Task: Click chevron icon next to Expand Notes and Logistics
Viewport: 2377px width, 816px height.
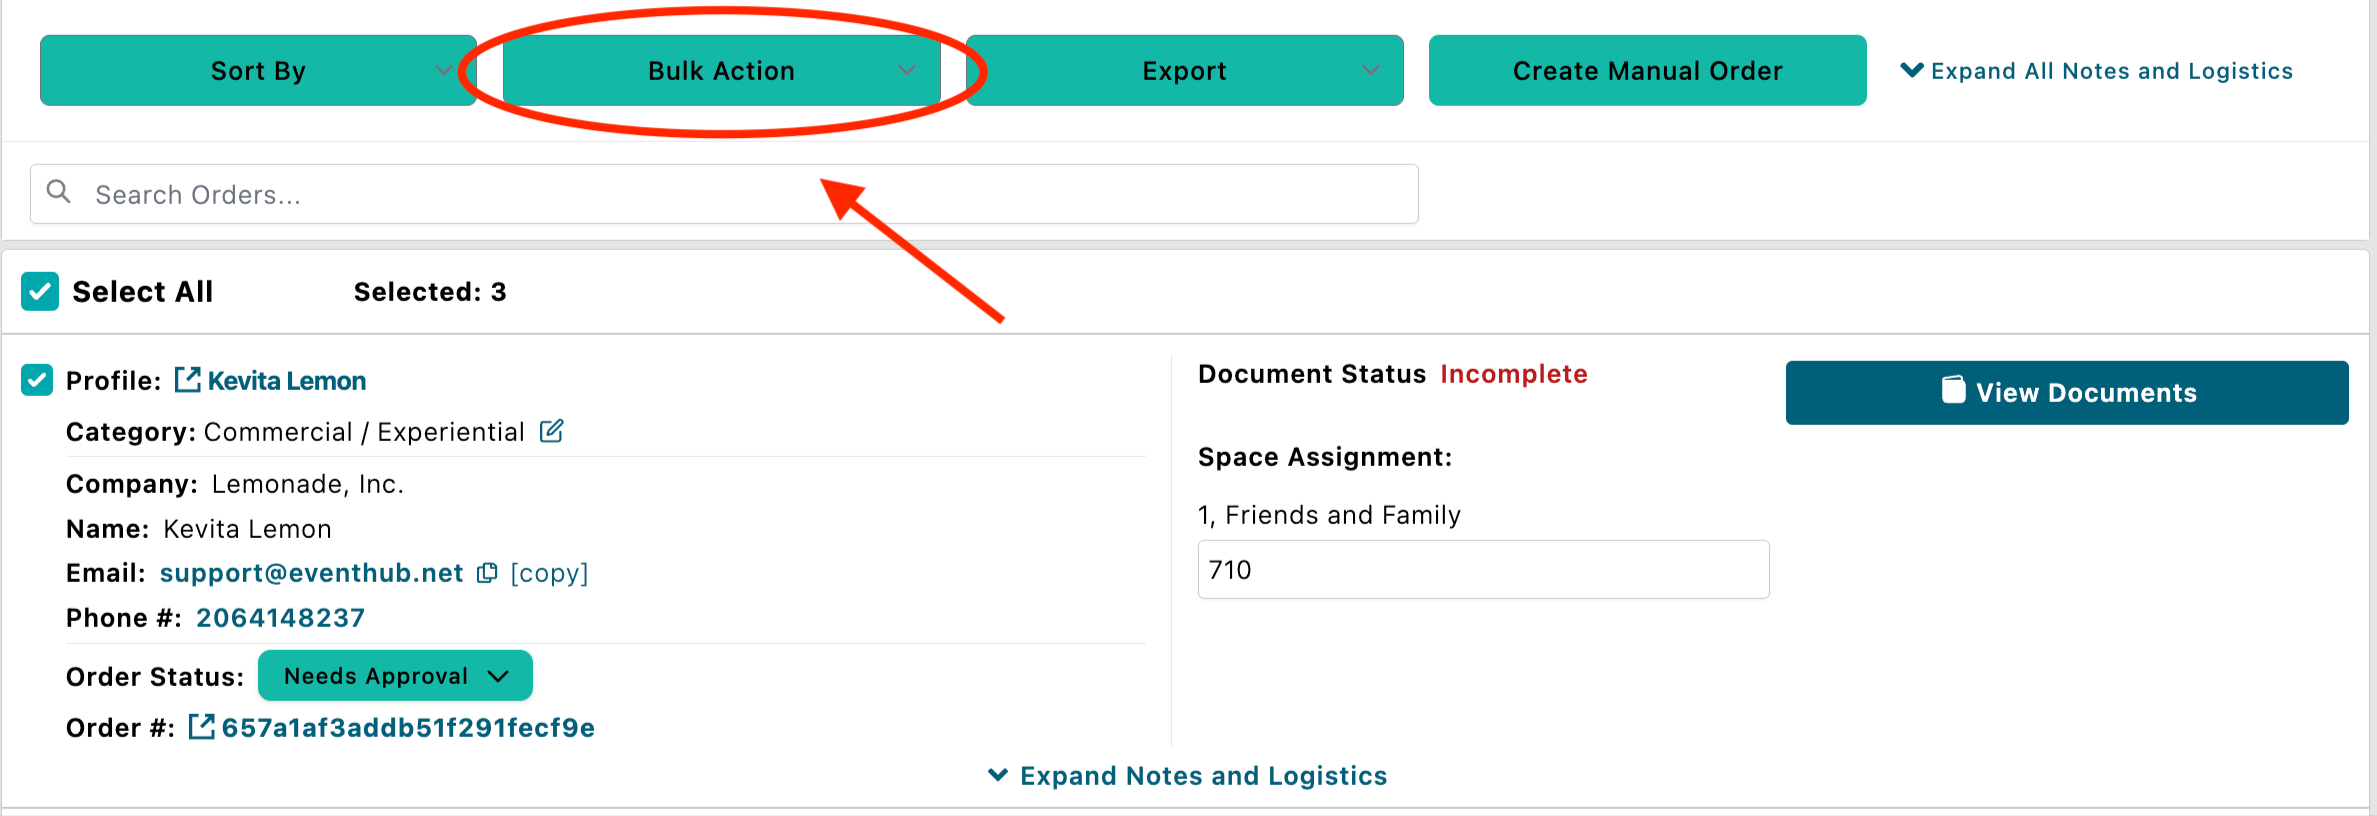Action: click(997, 775)
